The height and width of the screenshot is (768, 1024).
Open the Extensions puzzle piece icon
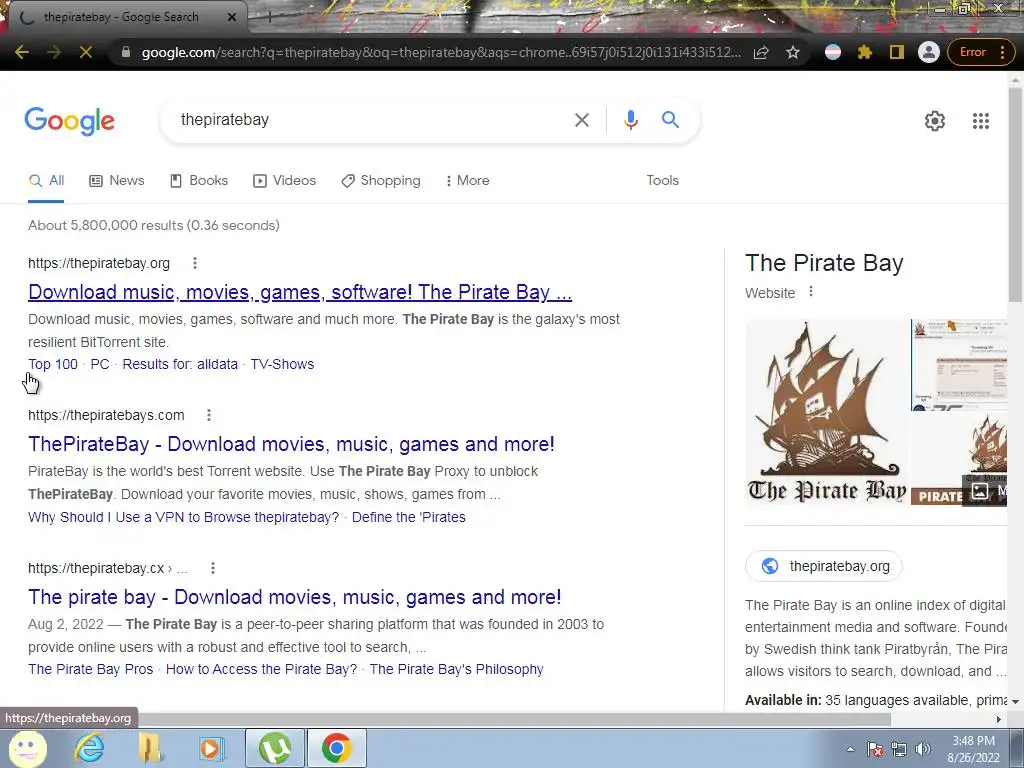pos(865,52)
